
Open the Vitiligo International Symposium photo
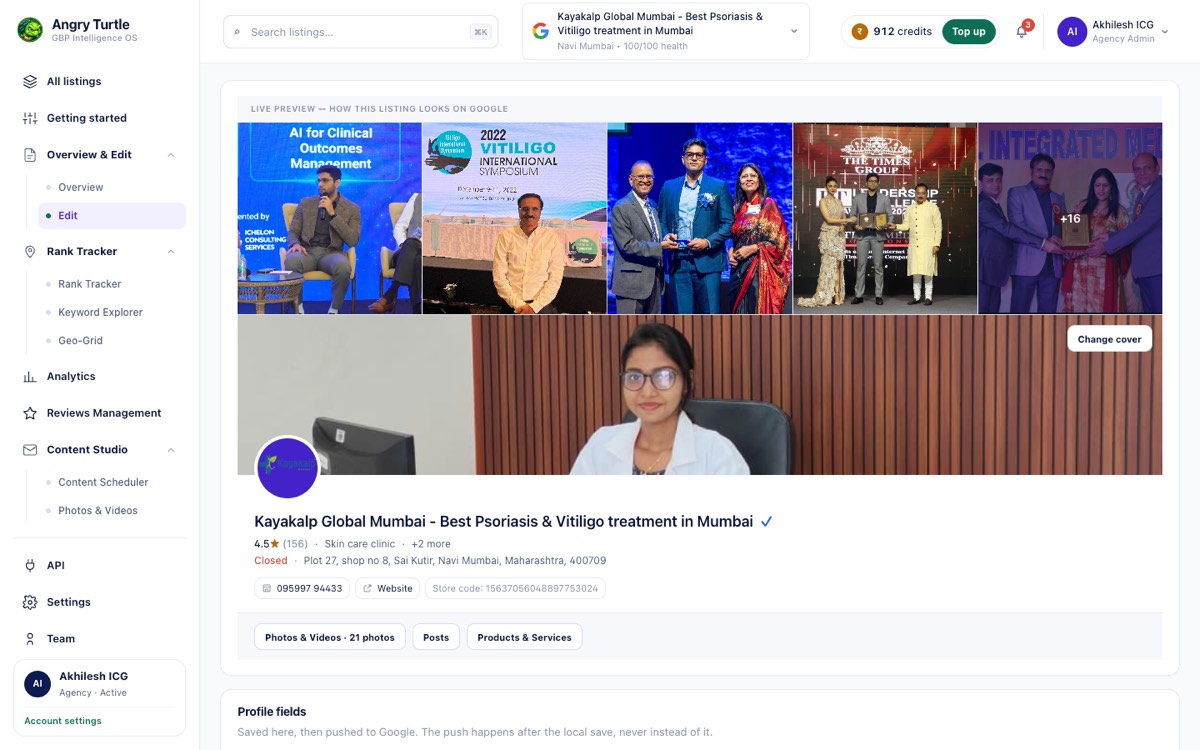(514, 218)
